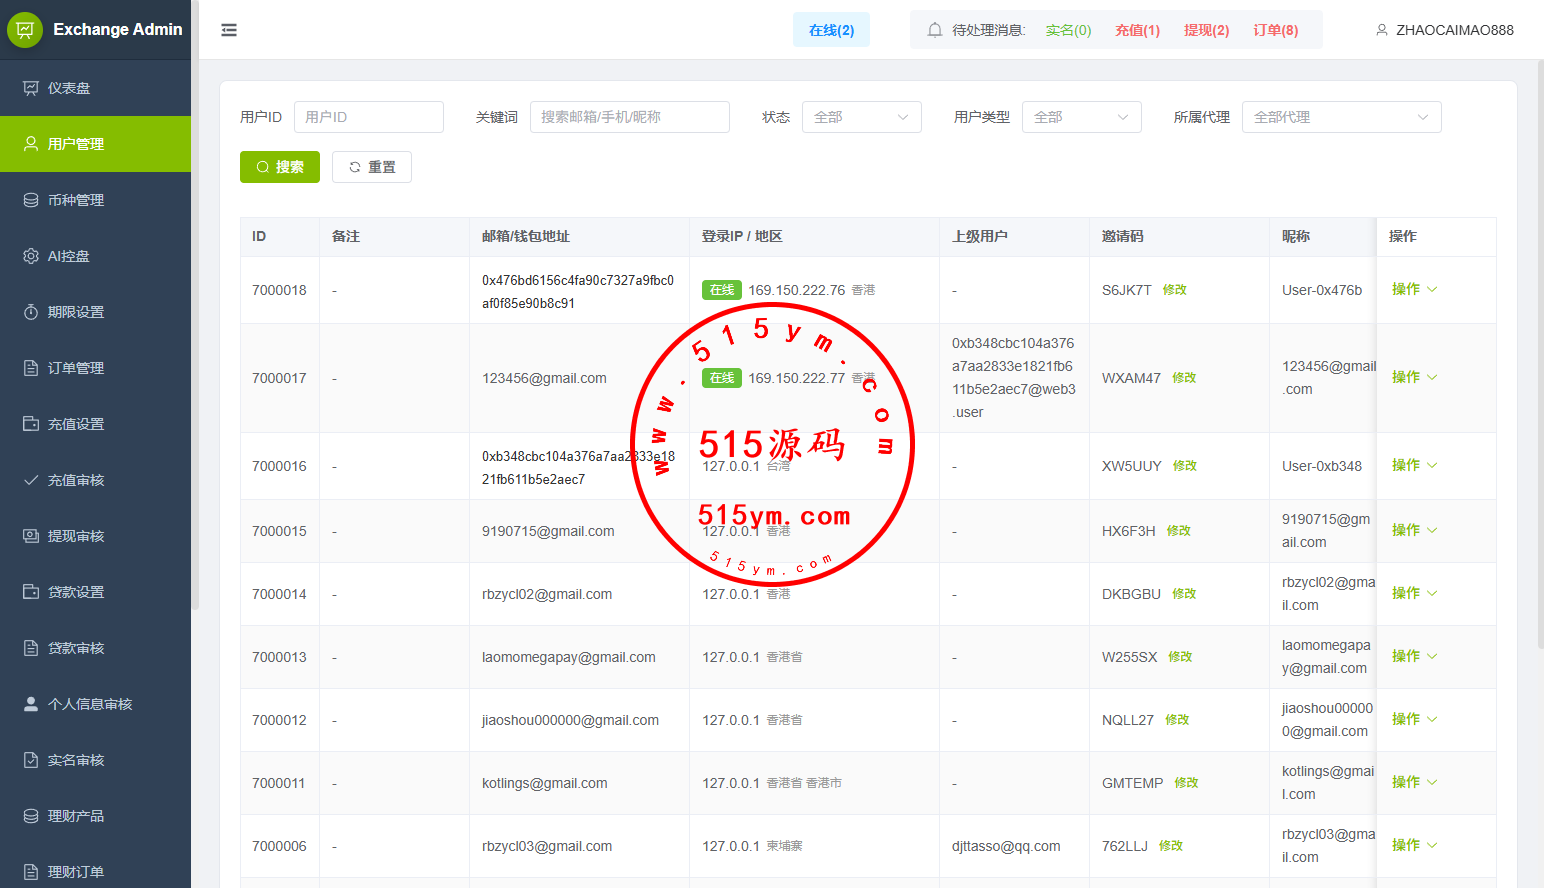Focus the 用户ID input field
Image resolution: width=1544 pixels, height=888 pixels.
(x=368, y=117)
